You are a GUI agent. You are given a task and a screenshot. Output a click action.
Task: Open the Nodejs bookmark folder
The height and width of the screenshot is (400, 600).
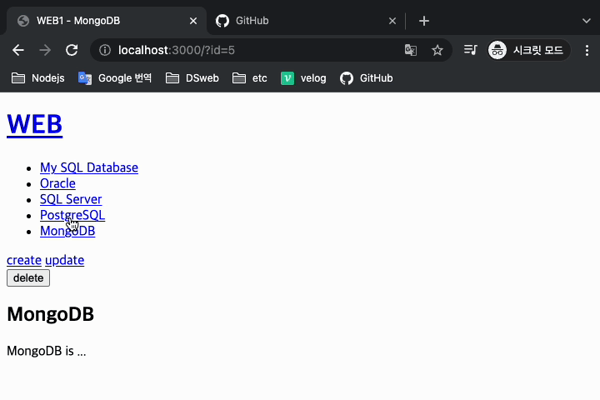tap(38, 78)
